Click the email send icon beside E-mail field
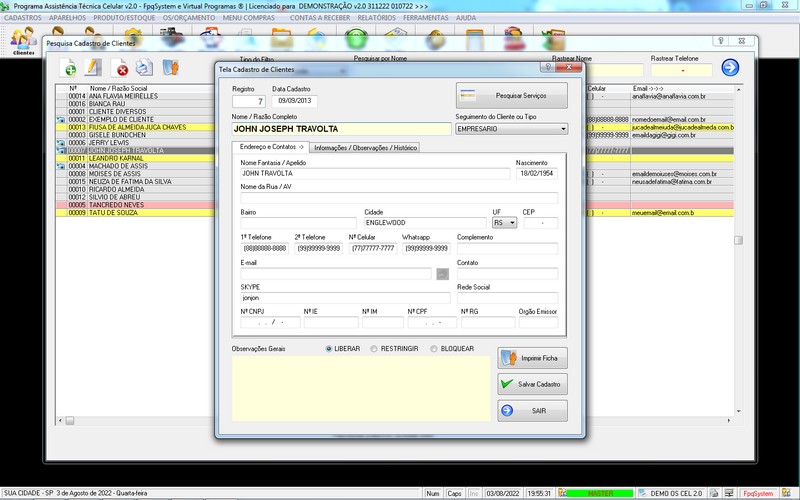Viewport: 800px width, 500px height. tap(442, 273)
